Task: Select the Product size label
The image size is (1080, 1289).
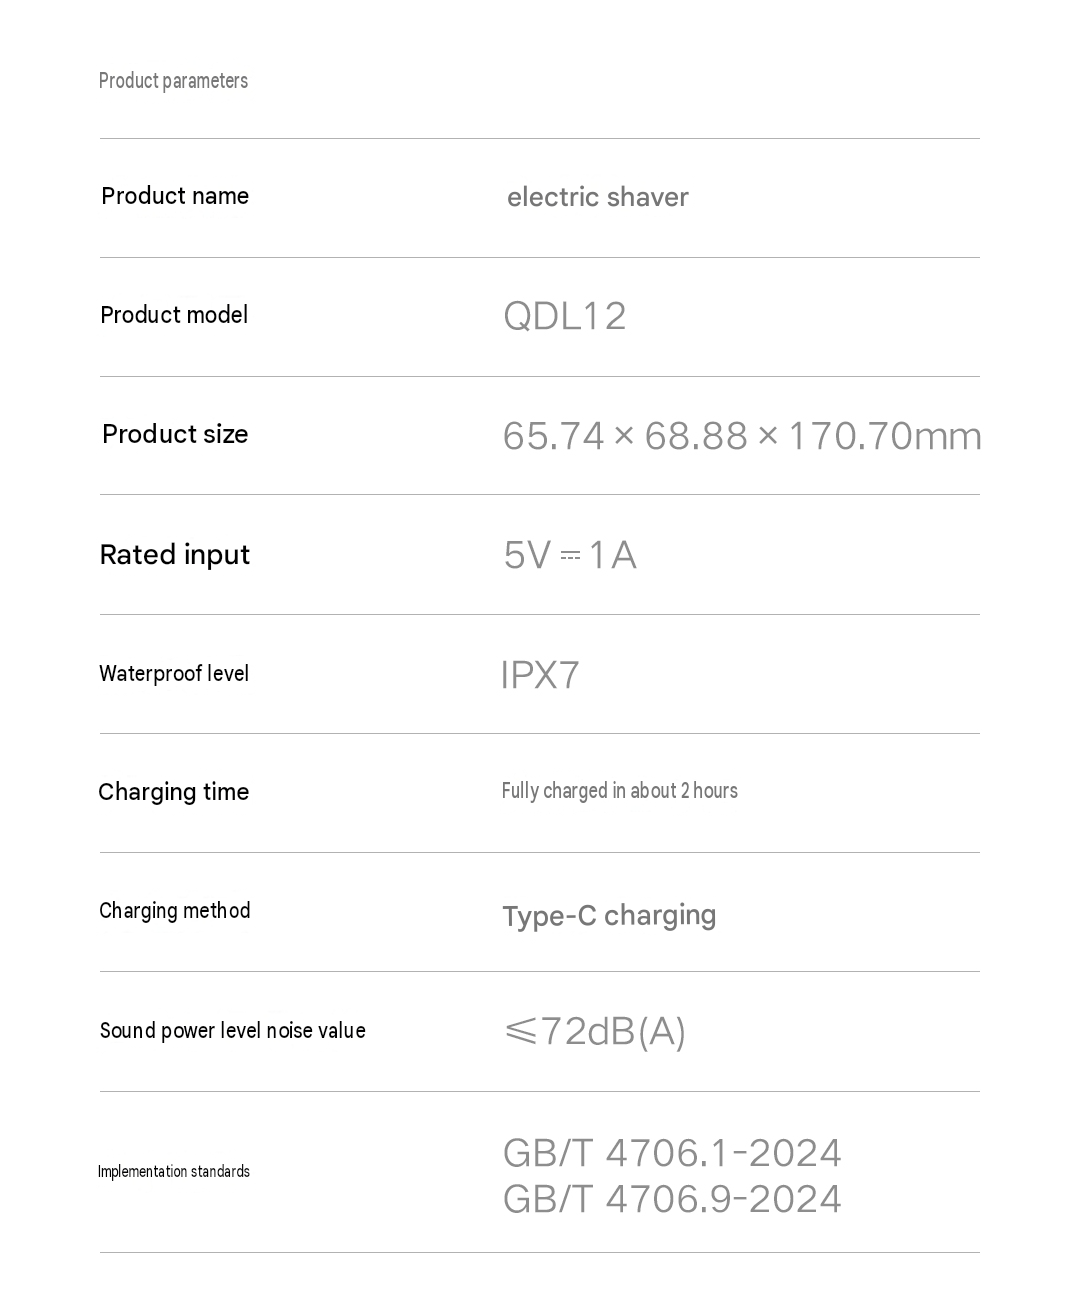Action: tap(175, 434)
